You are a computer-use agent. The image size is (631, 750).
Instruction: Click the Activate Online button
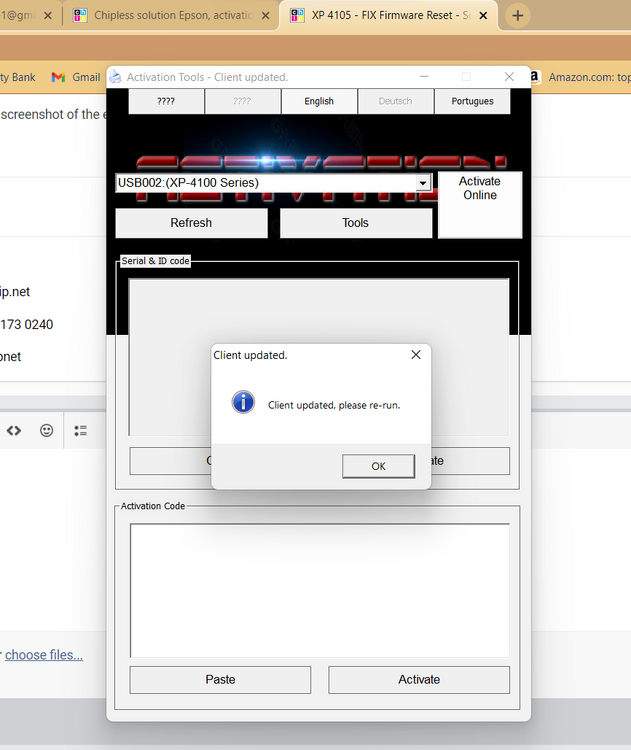[479, 205]
